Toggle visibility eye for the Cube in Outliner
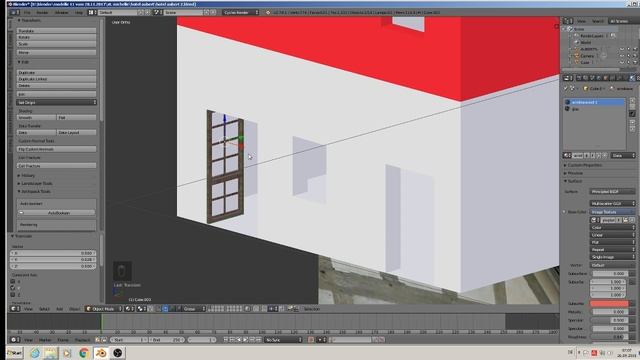The width and height of the screenshot is (640, 360). (622, 62)
